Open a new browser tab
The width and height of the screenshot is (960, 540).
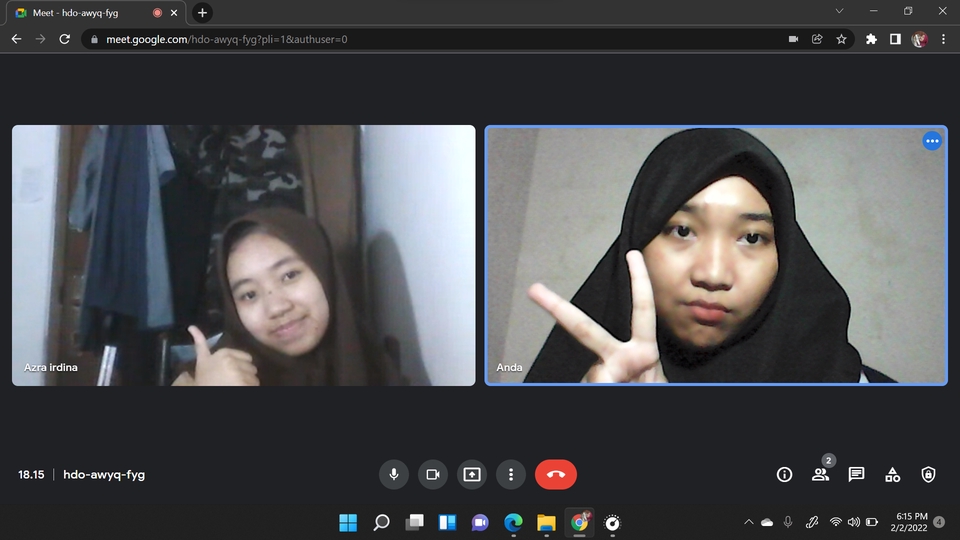coord(203,13)
